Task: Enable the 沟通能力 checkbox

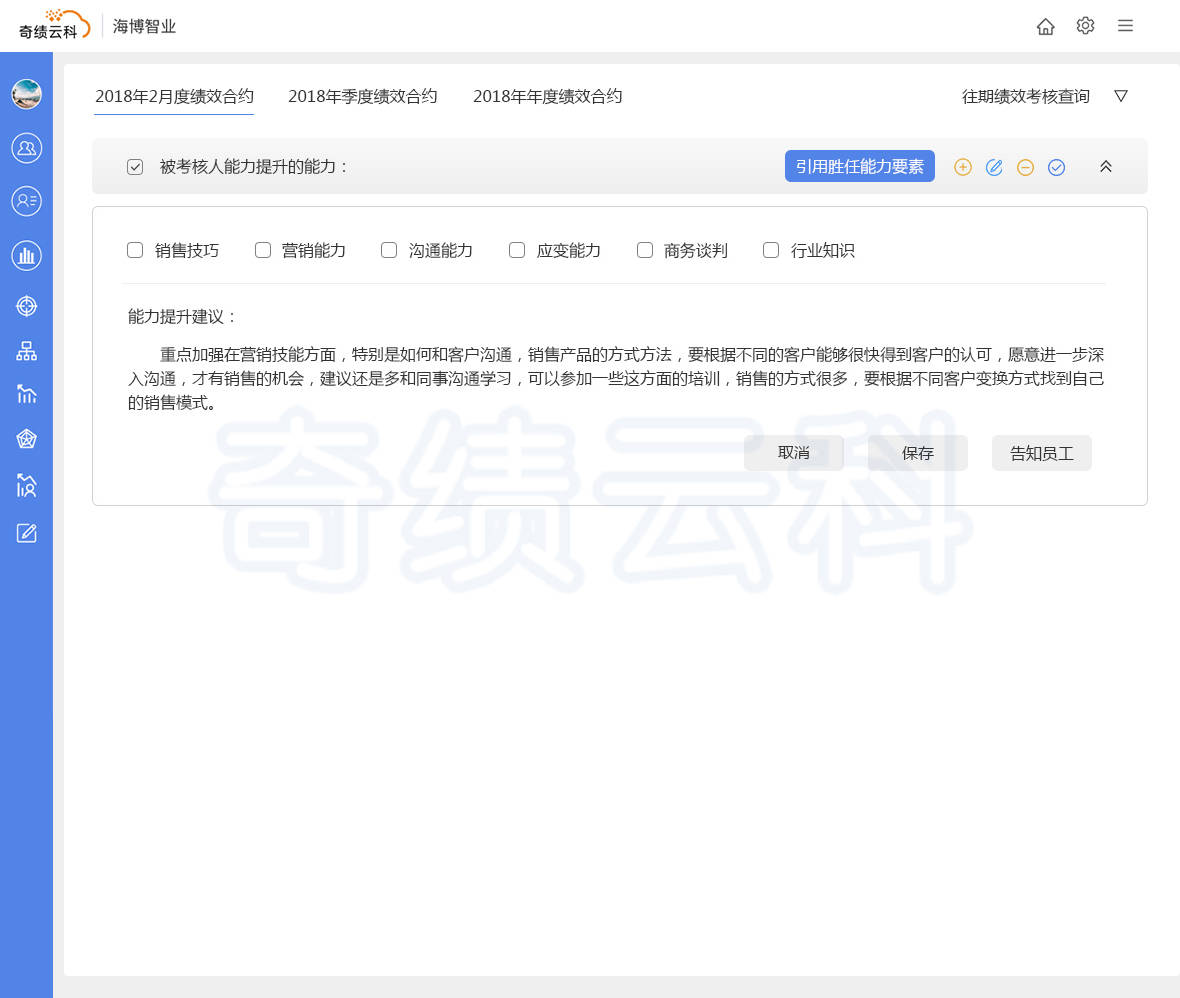Action: pyautogui.click(x=389, y=250)
